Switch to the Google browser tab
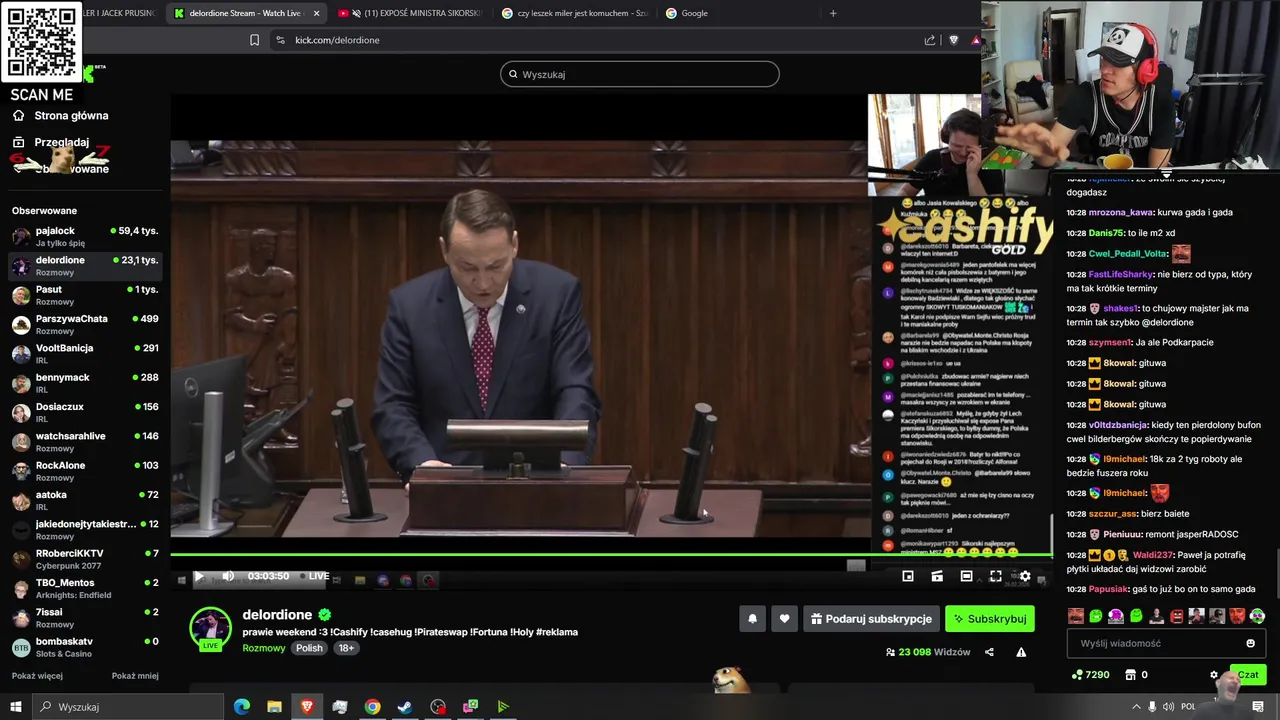The image size is (1280, 720). [x=738, y=13]
